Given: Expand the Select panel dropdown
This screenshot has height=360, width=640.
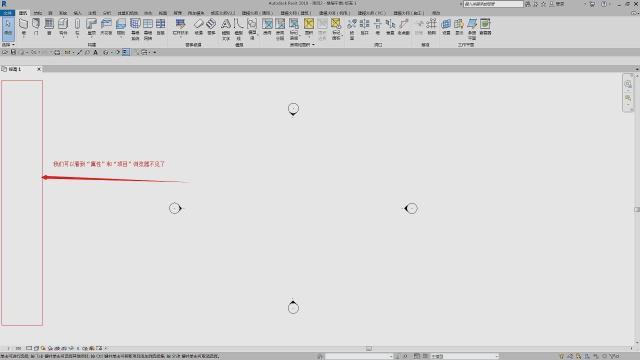Looking at the screenshot, I should click(8, 44).
